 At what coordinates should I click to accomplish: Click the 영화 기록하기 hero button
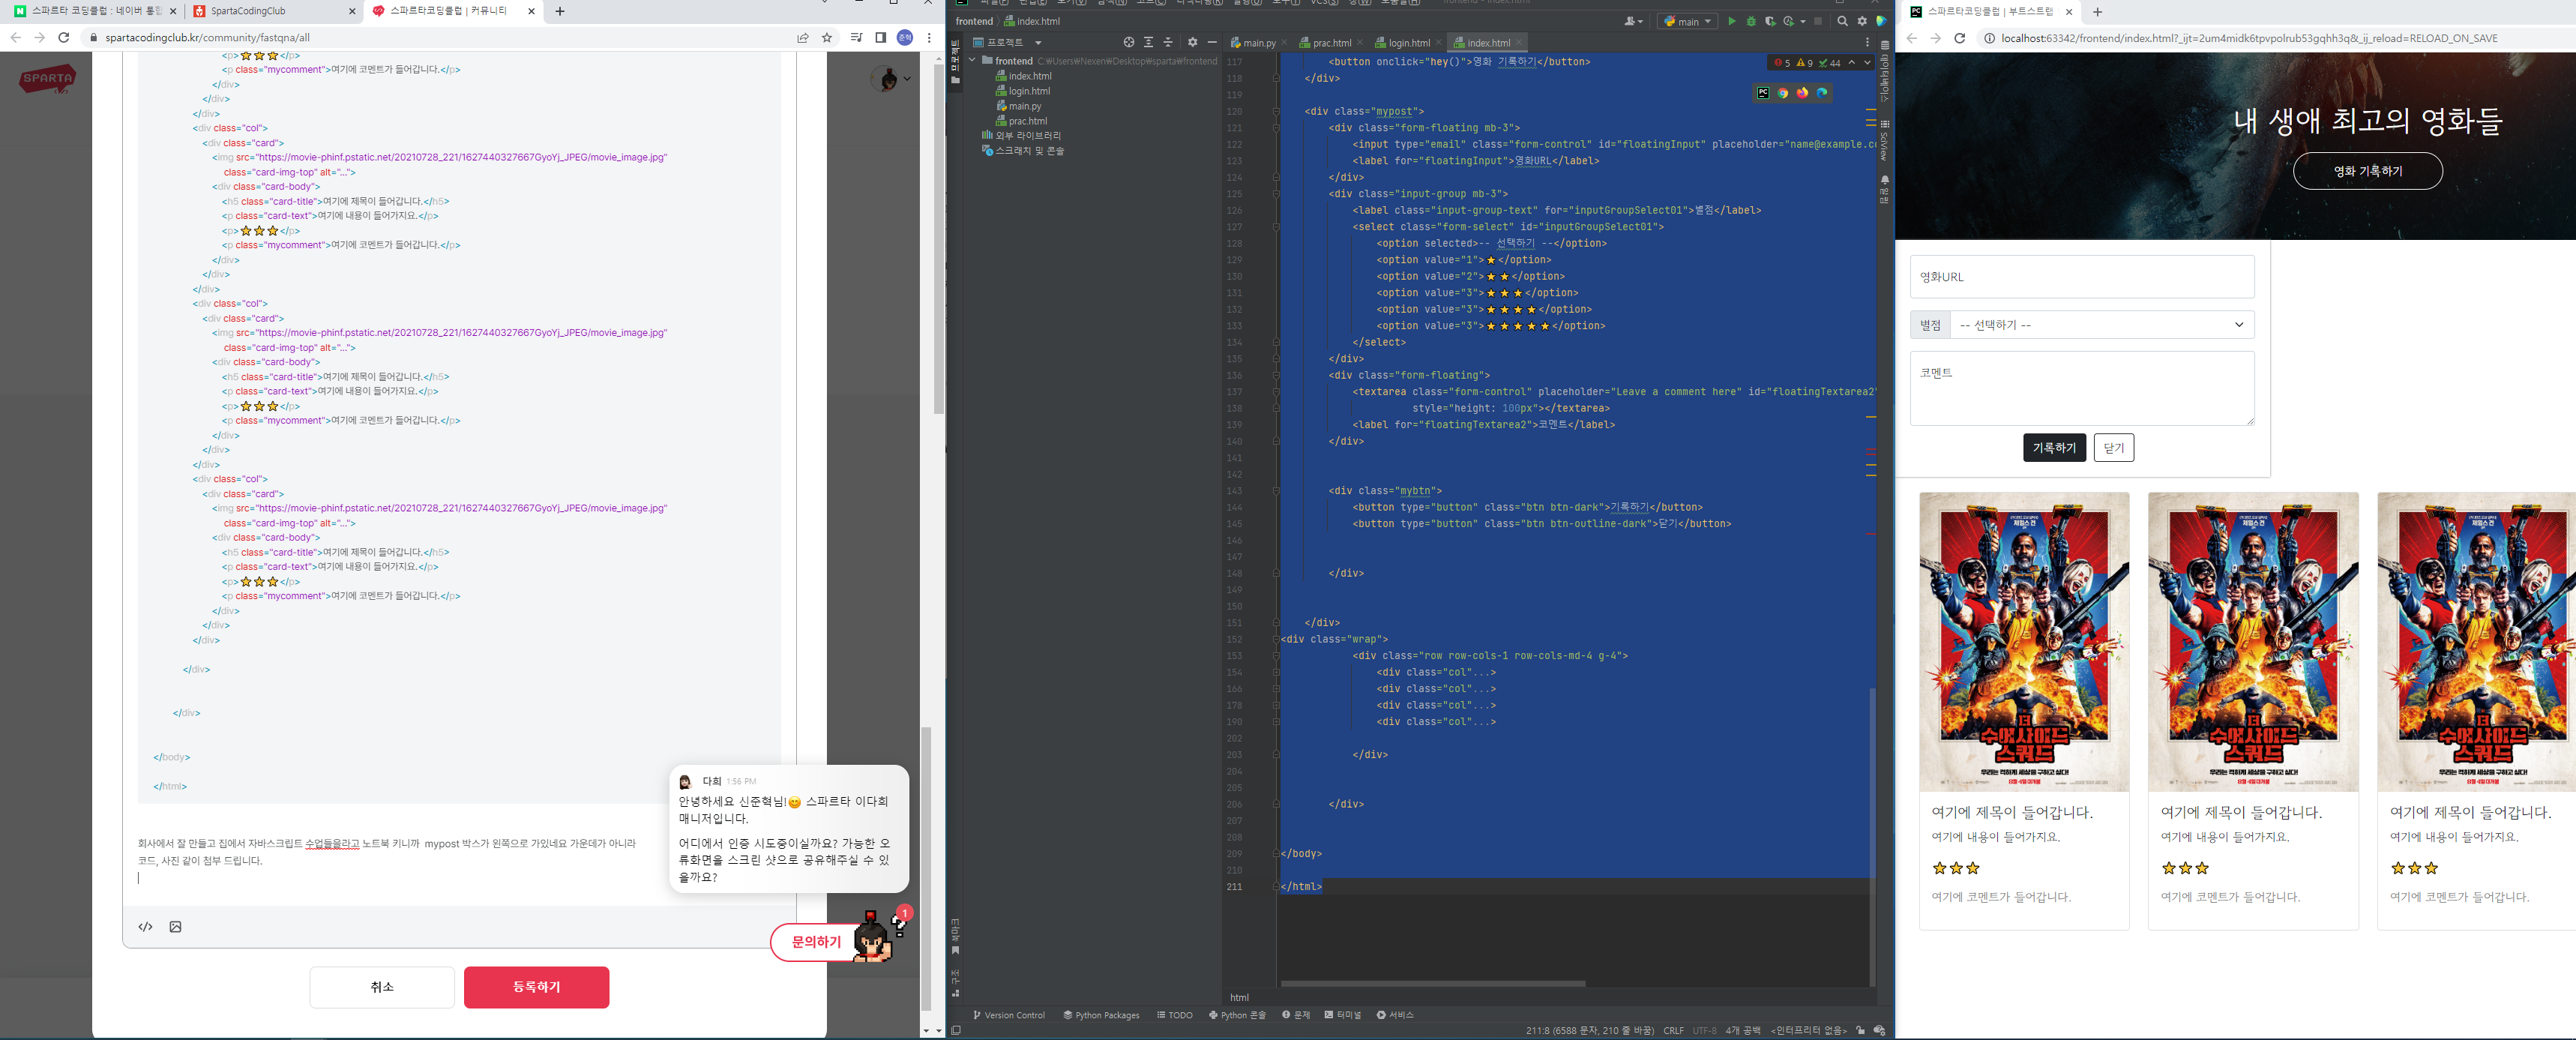point(2367,171)
